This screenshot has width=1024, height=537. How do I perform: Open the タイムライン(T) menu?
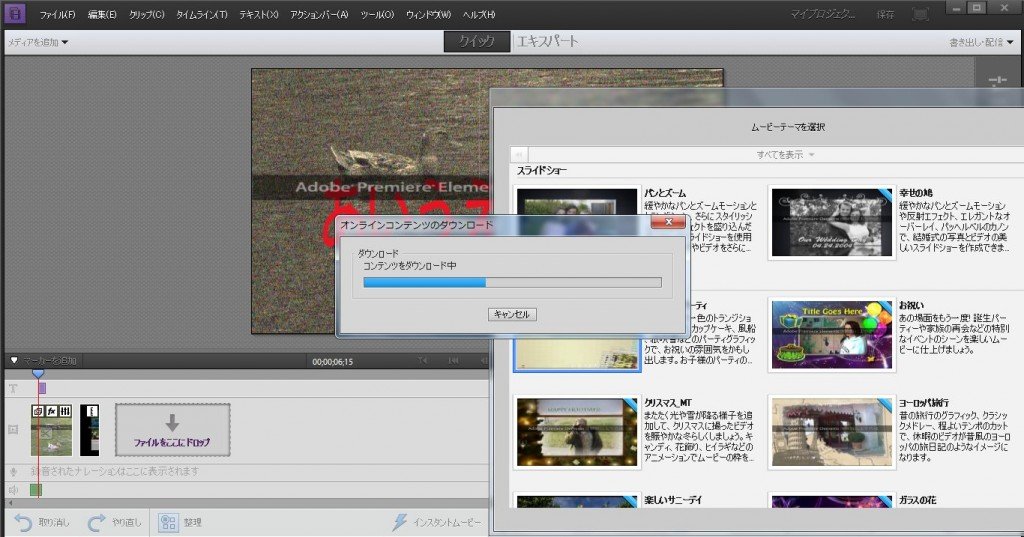coord(202,14)
